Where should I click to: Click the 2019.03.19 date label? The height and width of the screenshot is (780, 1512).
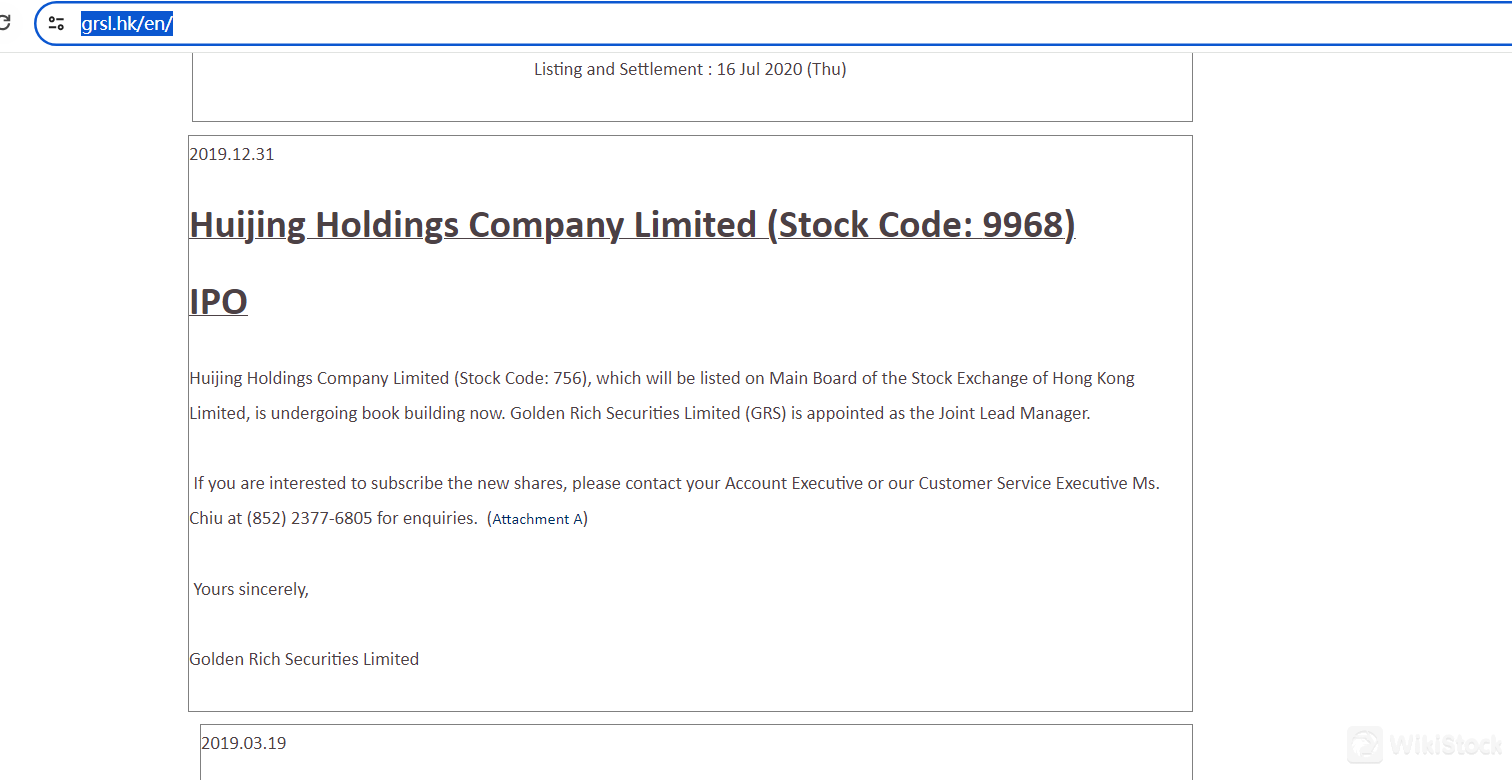[x=243, y=743]
